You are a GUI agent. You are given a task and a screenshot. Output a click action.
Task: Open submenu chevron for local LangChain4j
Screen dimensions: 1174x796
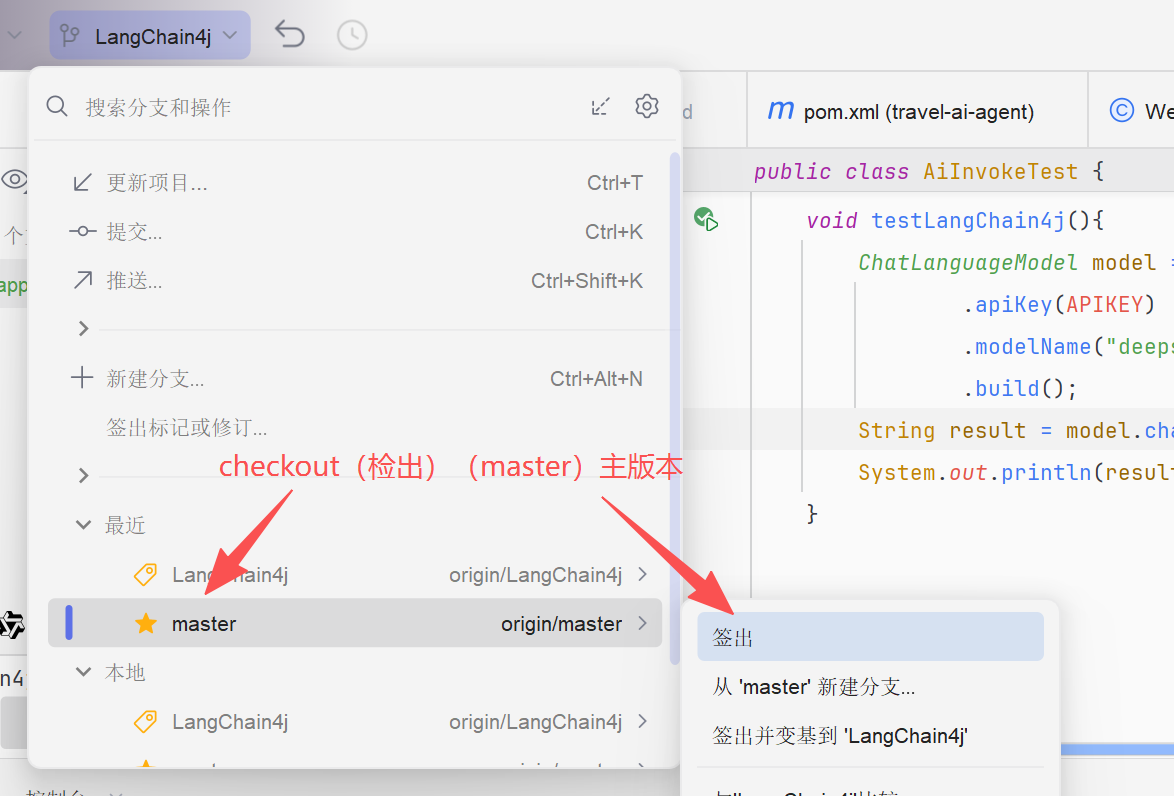(642, 722)
